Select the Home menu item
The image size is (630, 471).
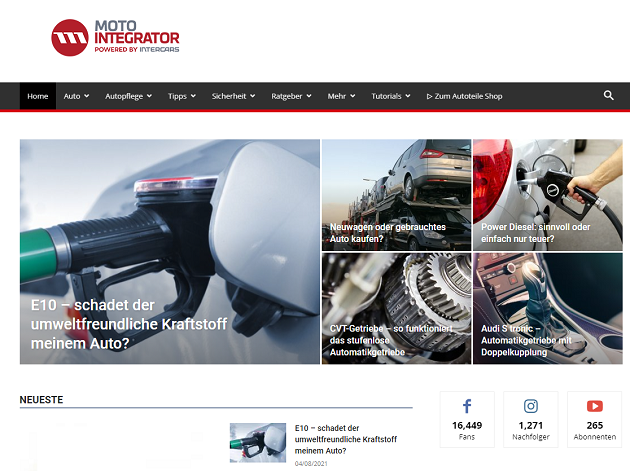(38, 97)
